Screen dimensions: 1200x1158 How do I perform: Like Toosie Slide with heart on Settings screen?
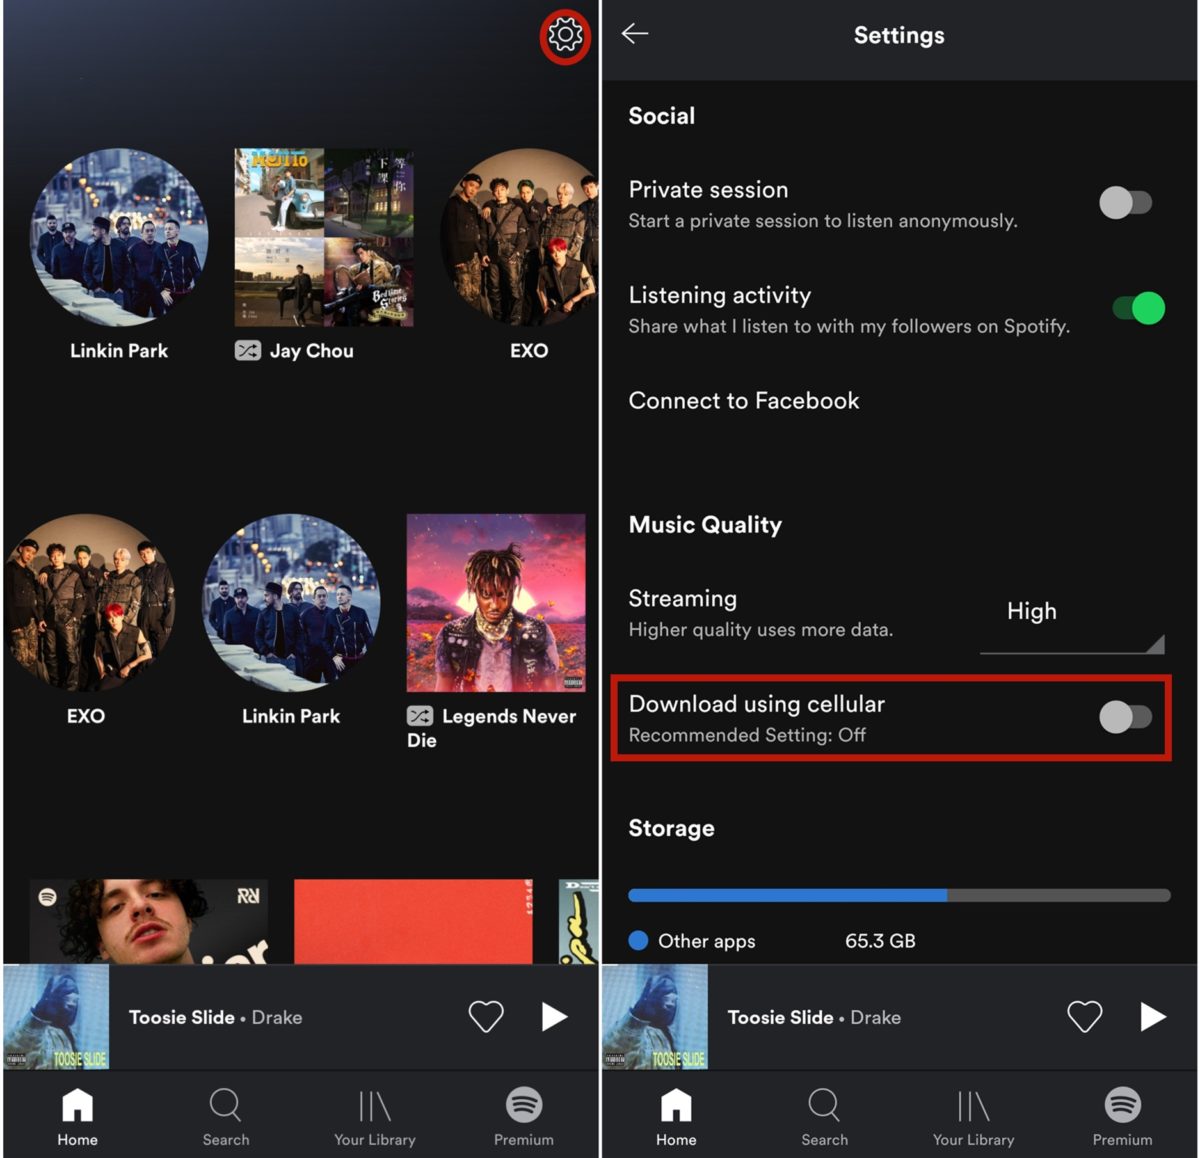coord(1084,1017)
